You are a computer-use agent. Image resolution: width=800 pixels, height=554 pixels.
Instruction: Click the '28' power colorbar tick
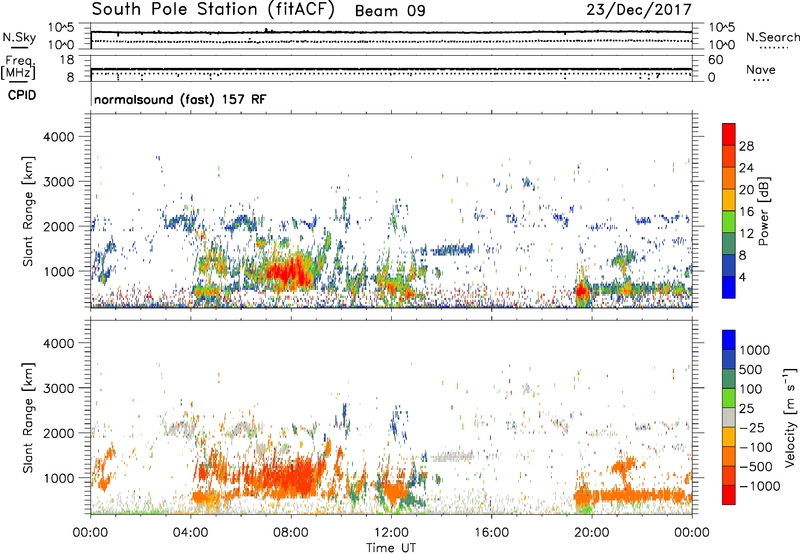pyautogui.click(x=746, y=146)
